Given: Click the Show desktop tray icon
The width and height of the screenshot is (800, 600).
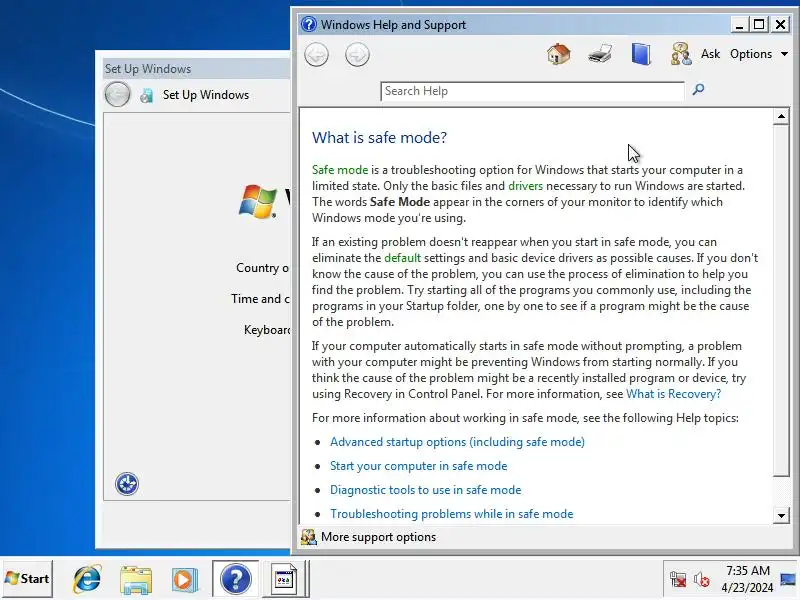Looking at the screenshot, I should point(788,579).
